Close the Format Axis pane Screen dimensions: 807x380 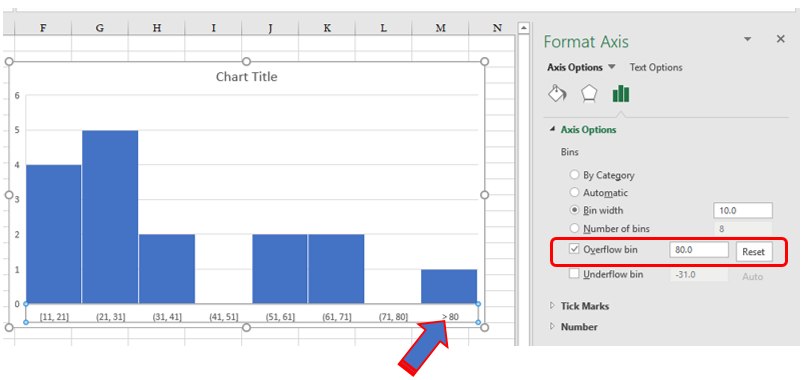781,39
